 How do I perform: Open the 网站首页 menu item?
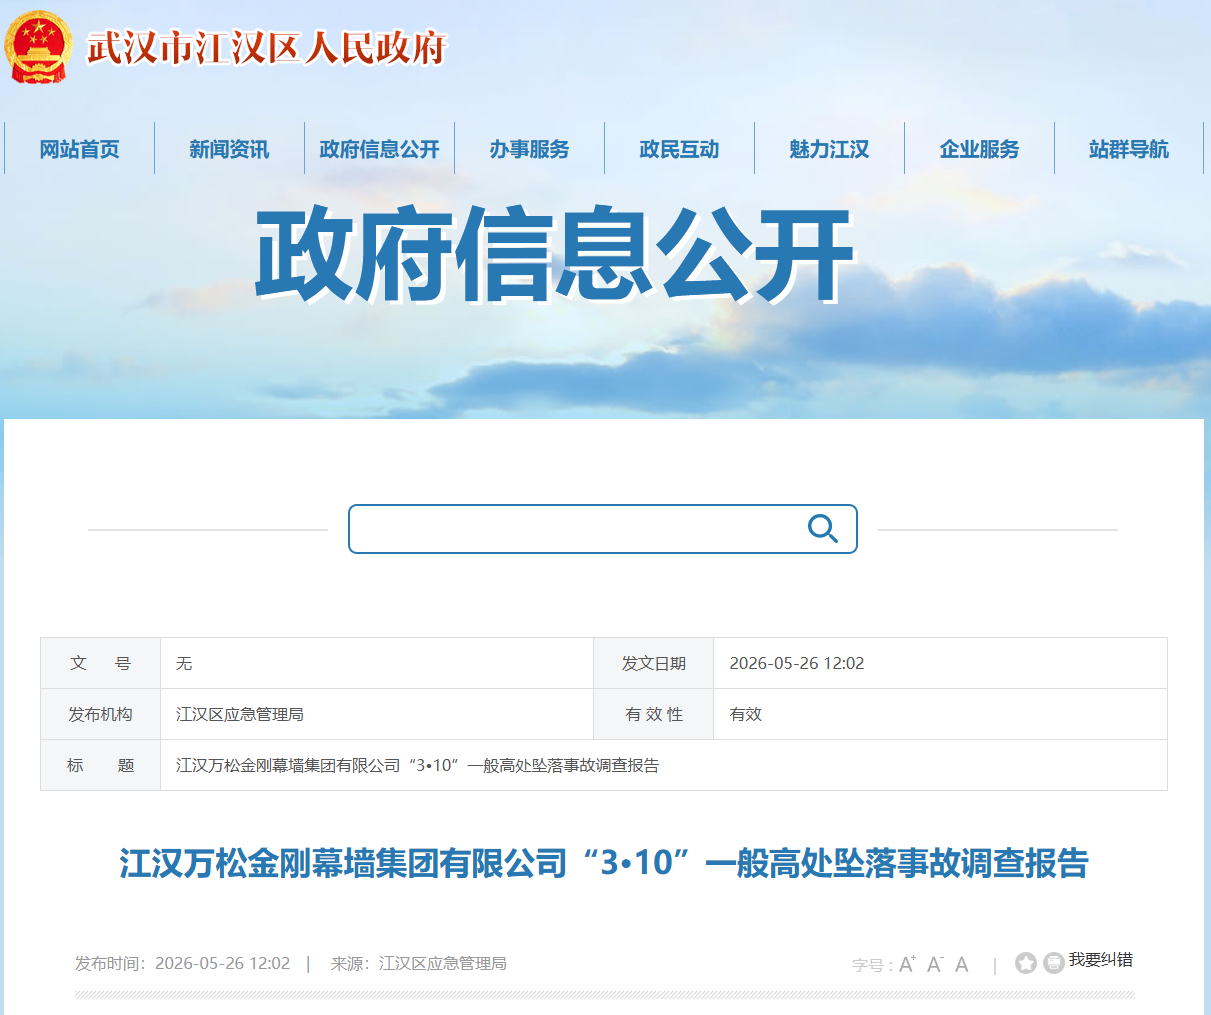tap(79, 149)
